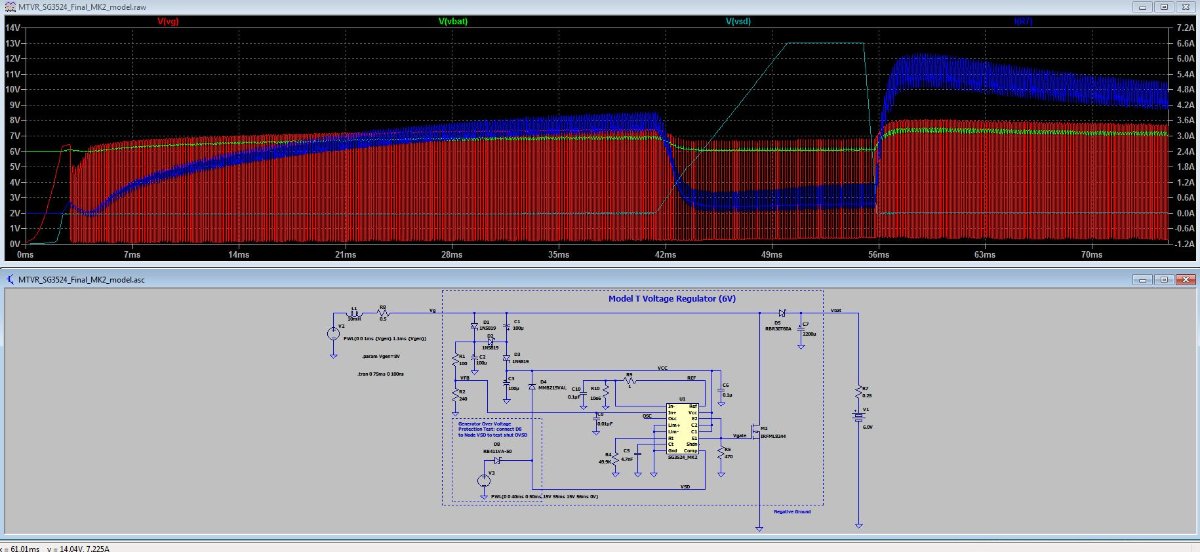Select the V(vbat) trace label
The width and height of the screenshot is (1200, 552).
[455, 21]
